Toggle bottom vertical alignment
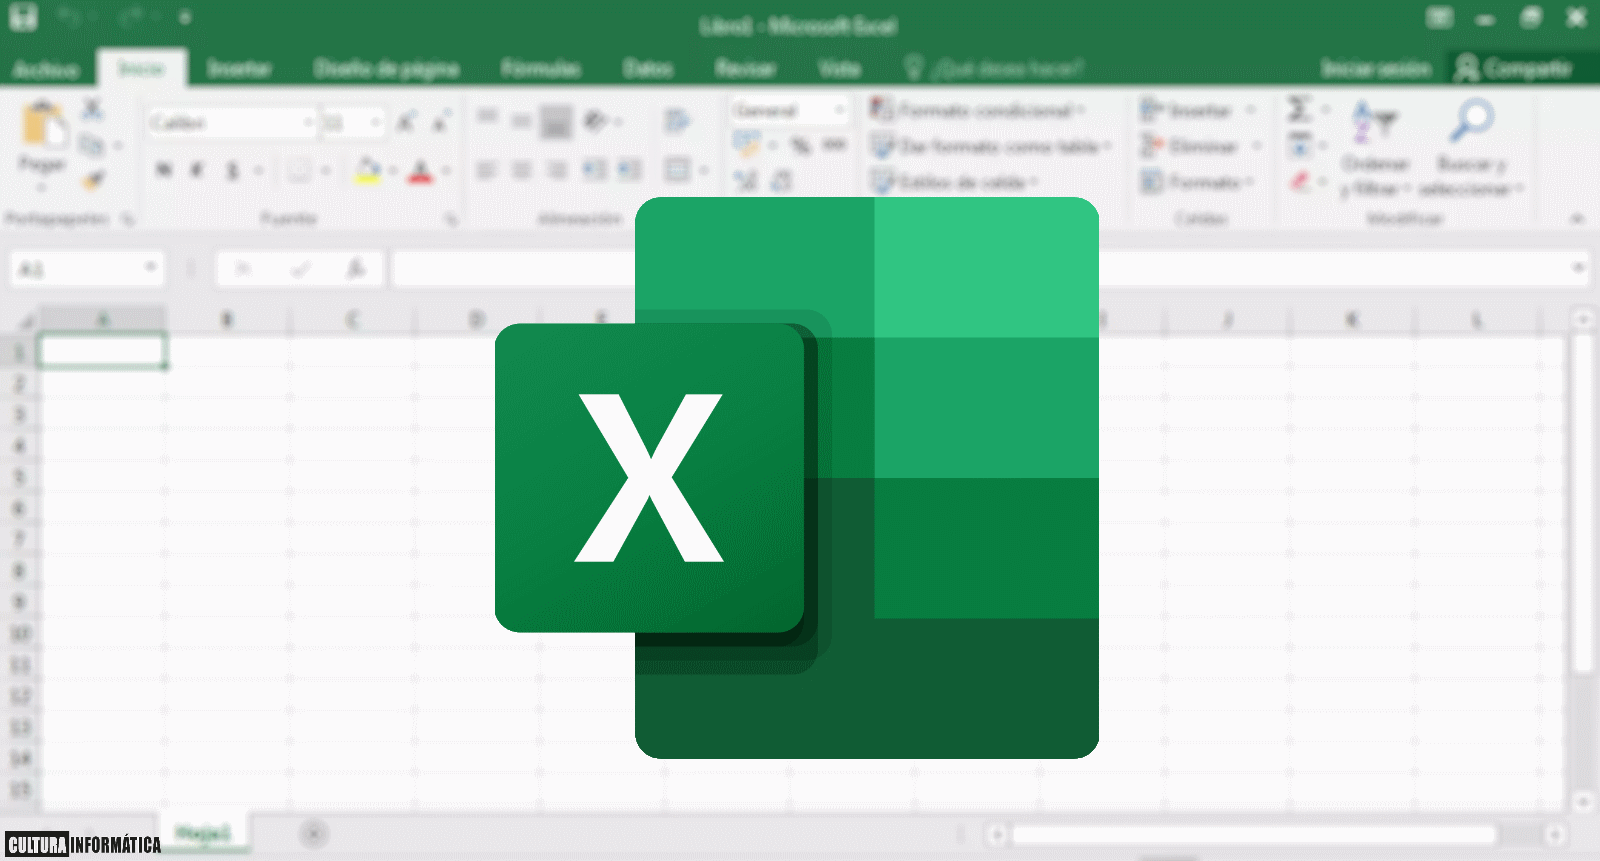Screen dimensions: 1600x861 click(556, 122)
